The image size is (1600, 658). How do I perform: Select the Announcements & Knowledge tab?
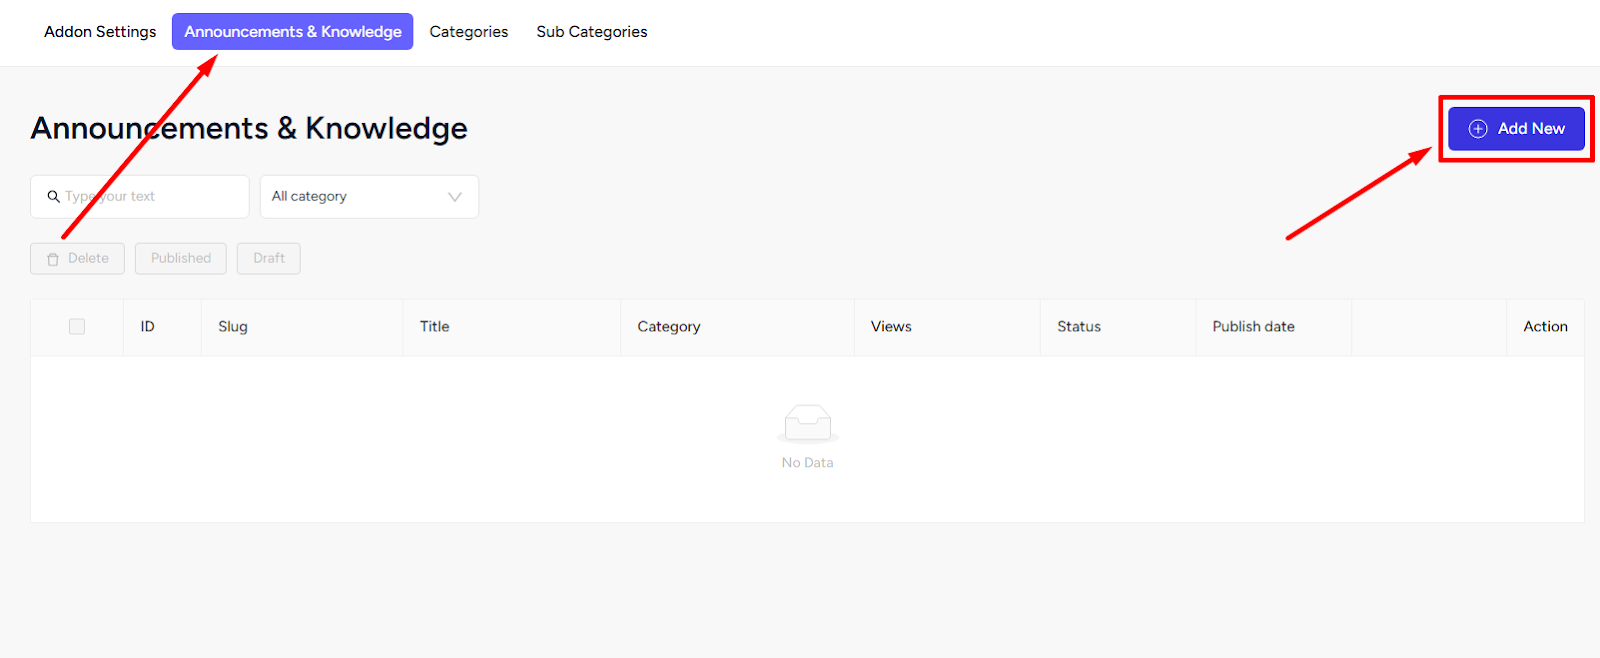tap(293, 32)
